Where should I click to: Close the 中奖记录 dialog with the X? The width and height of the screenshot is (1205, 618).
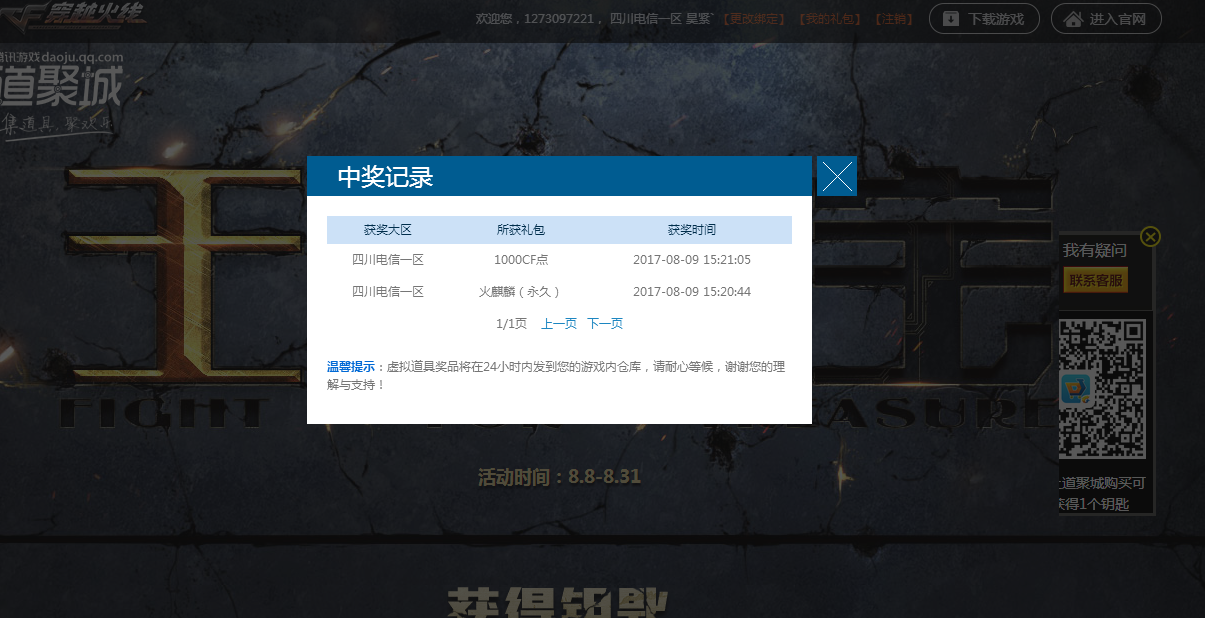[x=837, y=176]
